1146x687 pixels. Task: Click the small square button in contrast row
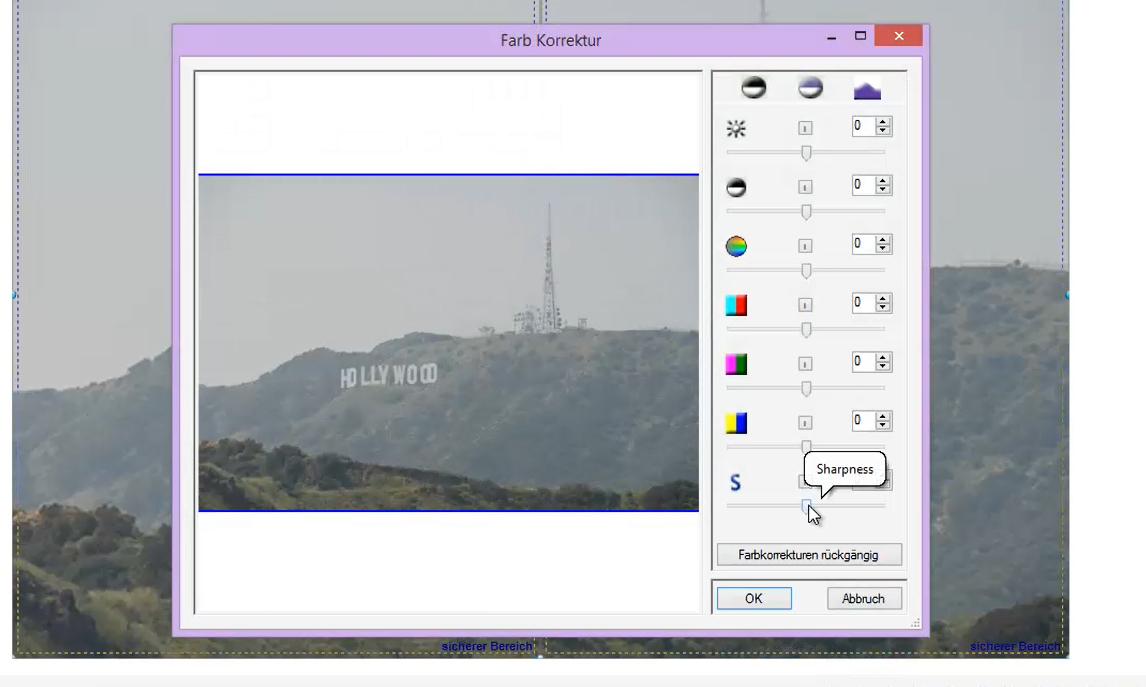[x=805, y=187]
